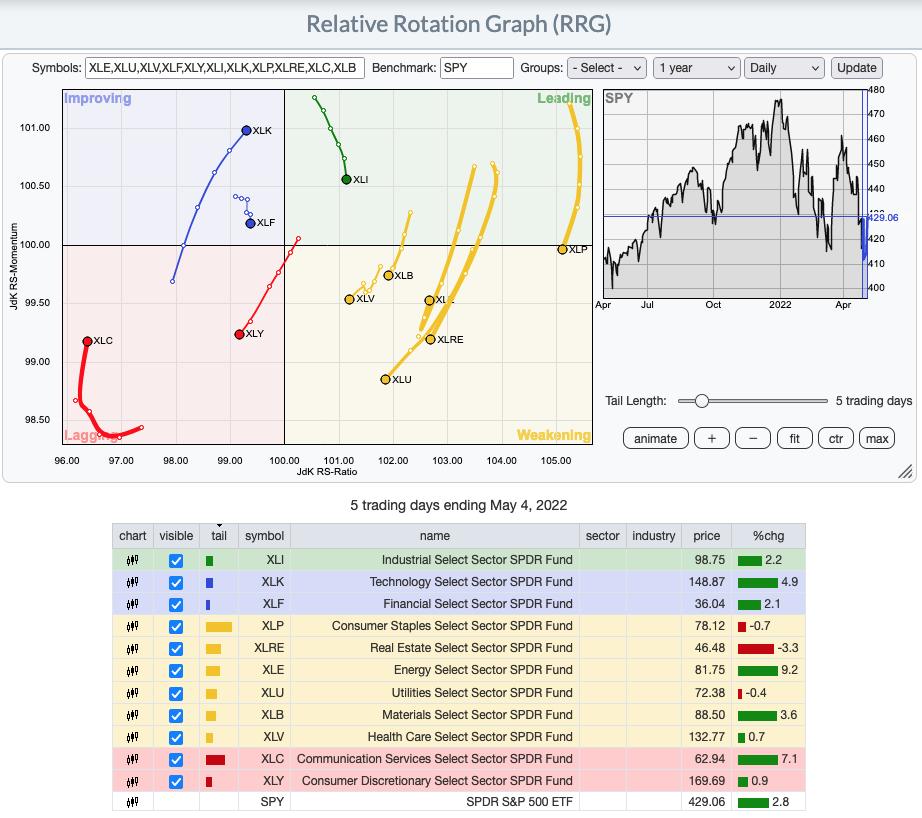Sort table by tail column
The height and width of the screenshot is (818, 922).
tap(219, 536)
